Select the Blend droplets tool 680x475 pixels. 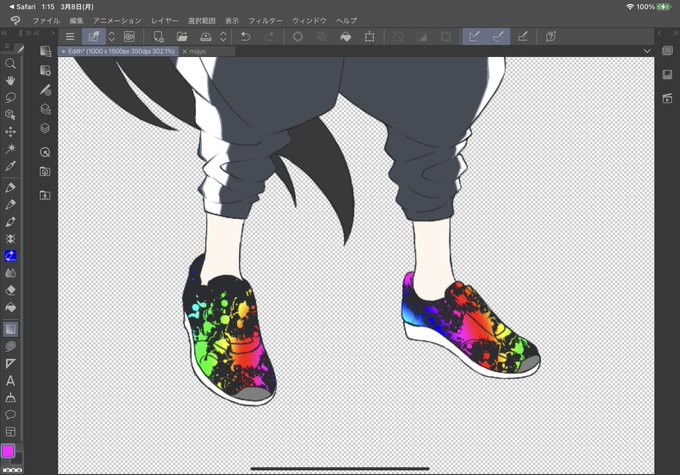click(x=10, y=273)
